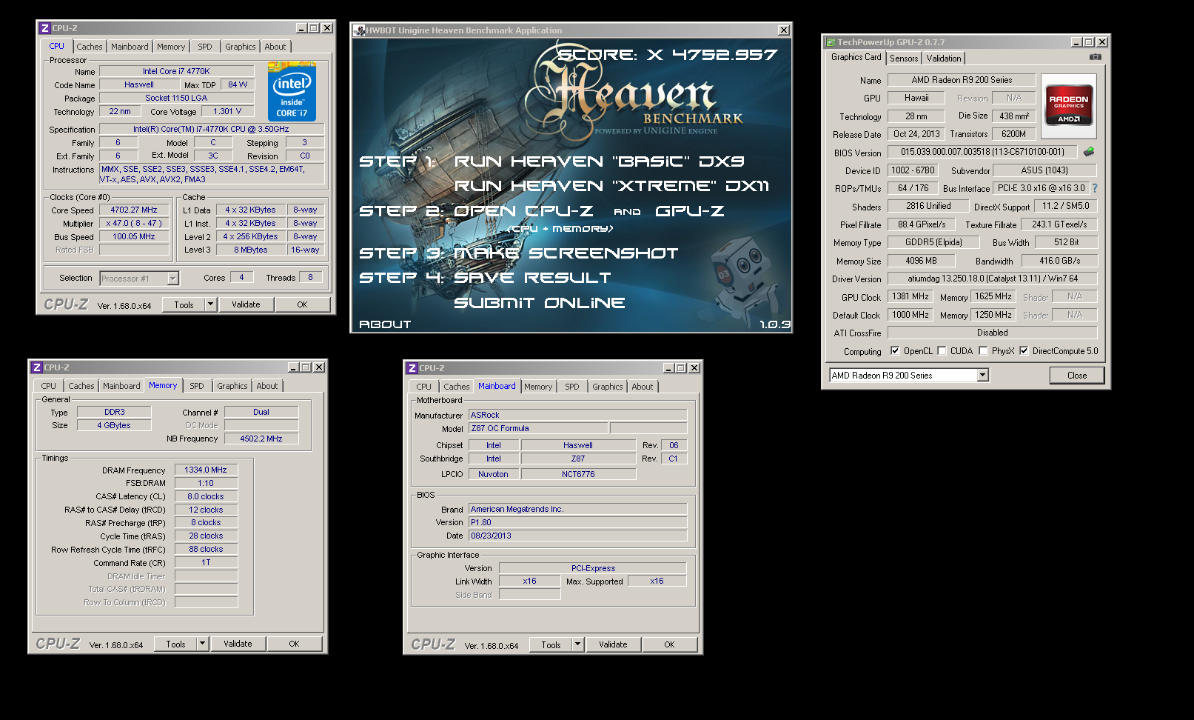Image resolution: width=1194 pixels, height=720 pixels.
Task: Click OK in Mainboard CPU-Z window
Action: pyautogui.click(x=669, y=645)
